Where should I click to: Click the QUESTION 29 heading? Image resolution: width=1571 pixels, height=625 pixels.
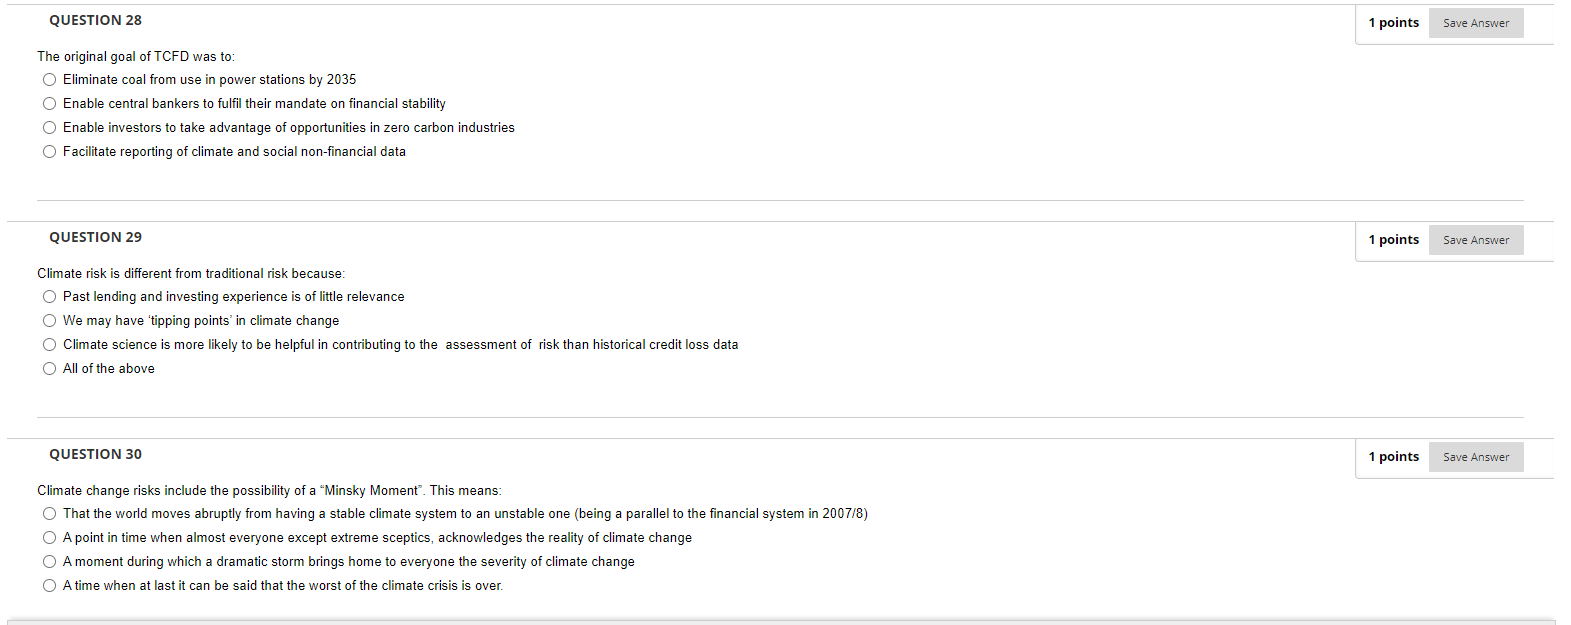tap(96, 237)
